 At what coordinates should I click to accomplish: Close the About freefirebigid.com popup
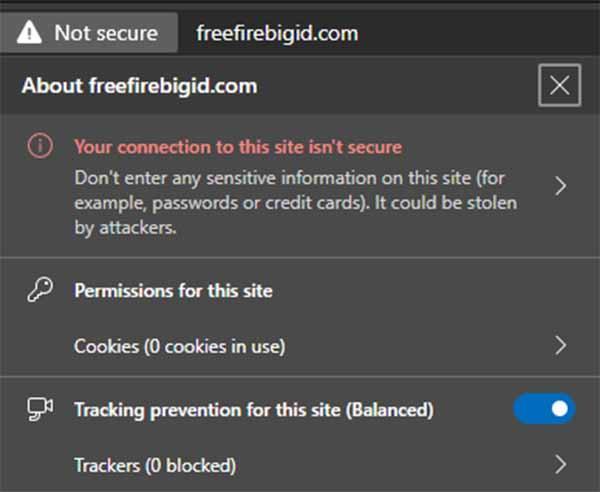coord(559,85)
